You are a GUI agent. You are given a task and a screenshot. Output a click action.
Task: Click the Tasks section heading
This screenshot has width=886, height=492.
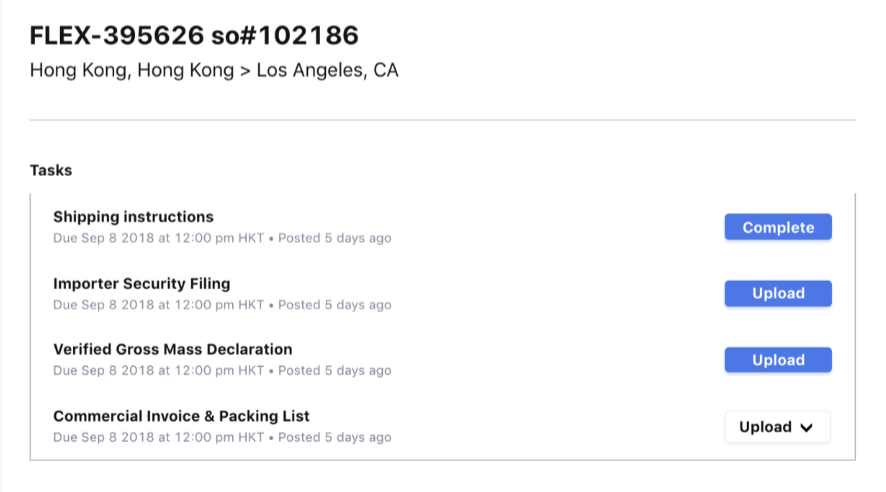[x=51, y=170]
